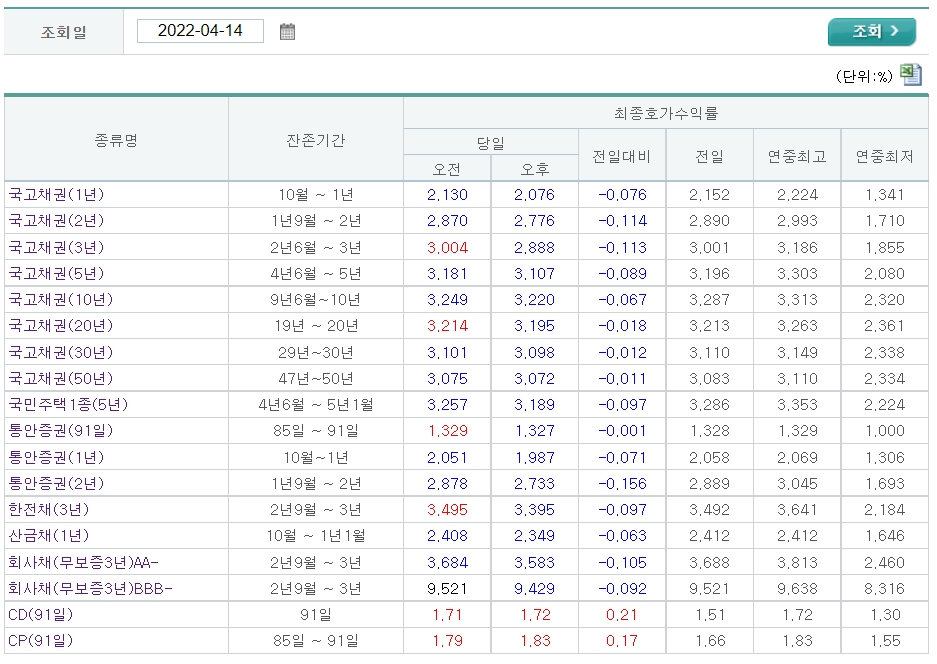Select the 국고채권(1년) bond row
The image size is (937, 664).
tap(56, 193)
